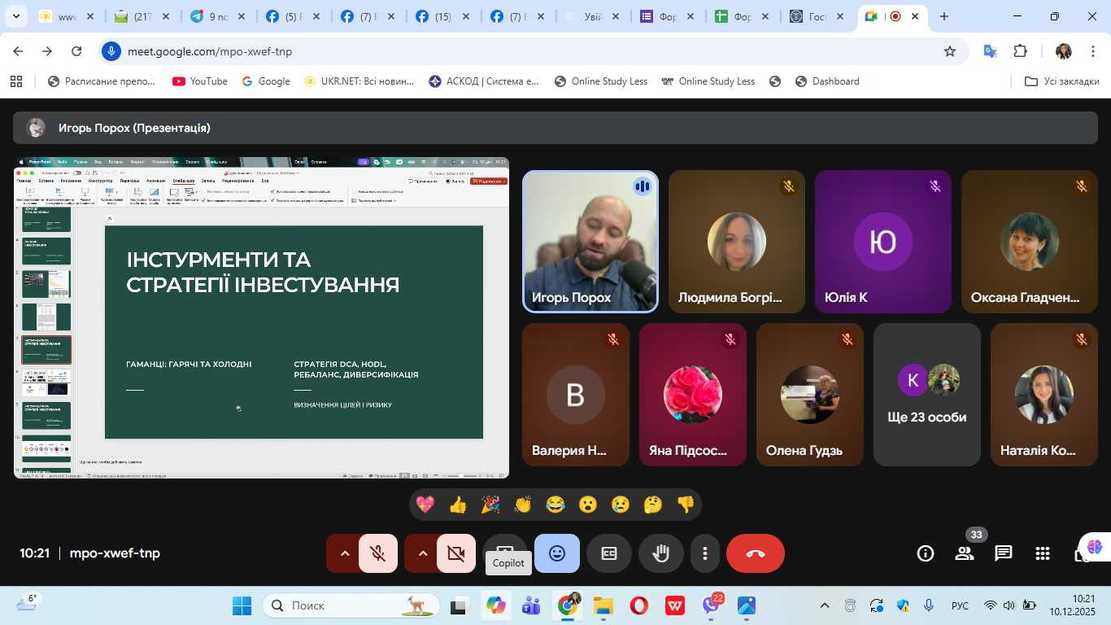Toggle closed captions button

(609, 553)
